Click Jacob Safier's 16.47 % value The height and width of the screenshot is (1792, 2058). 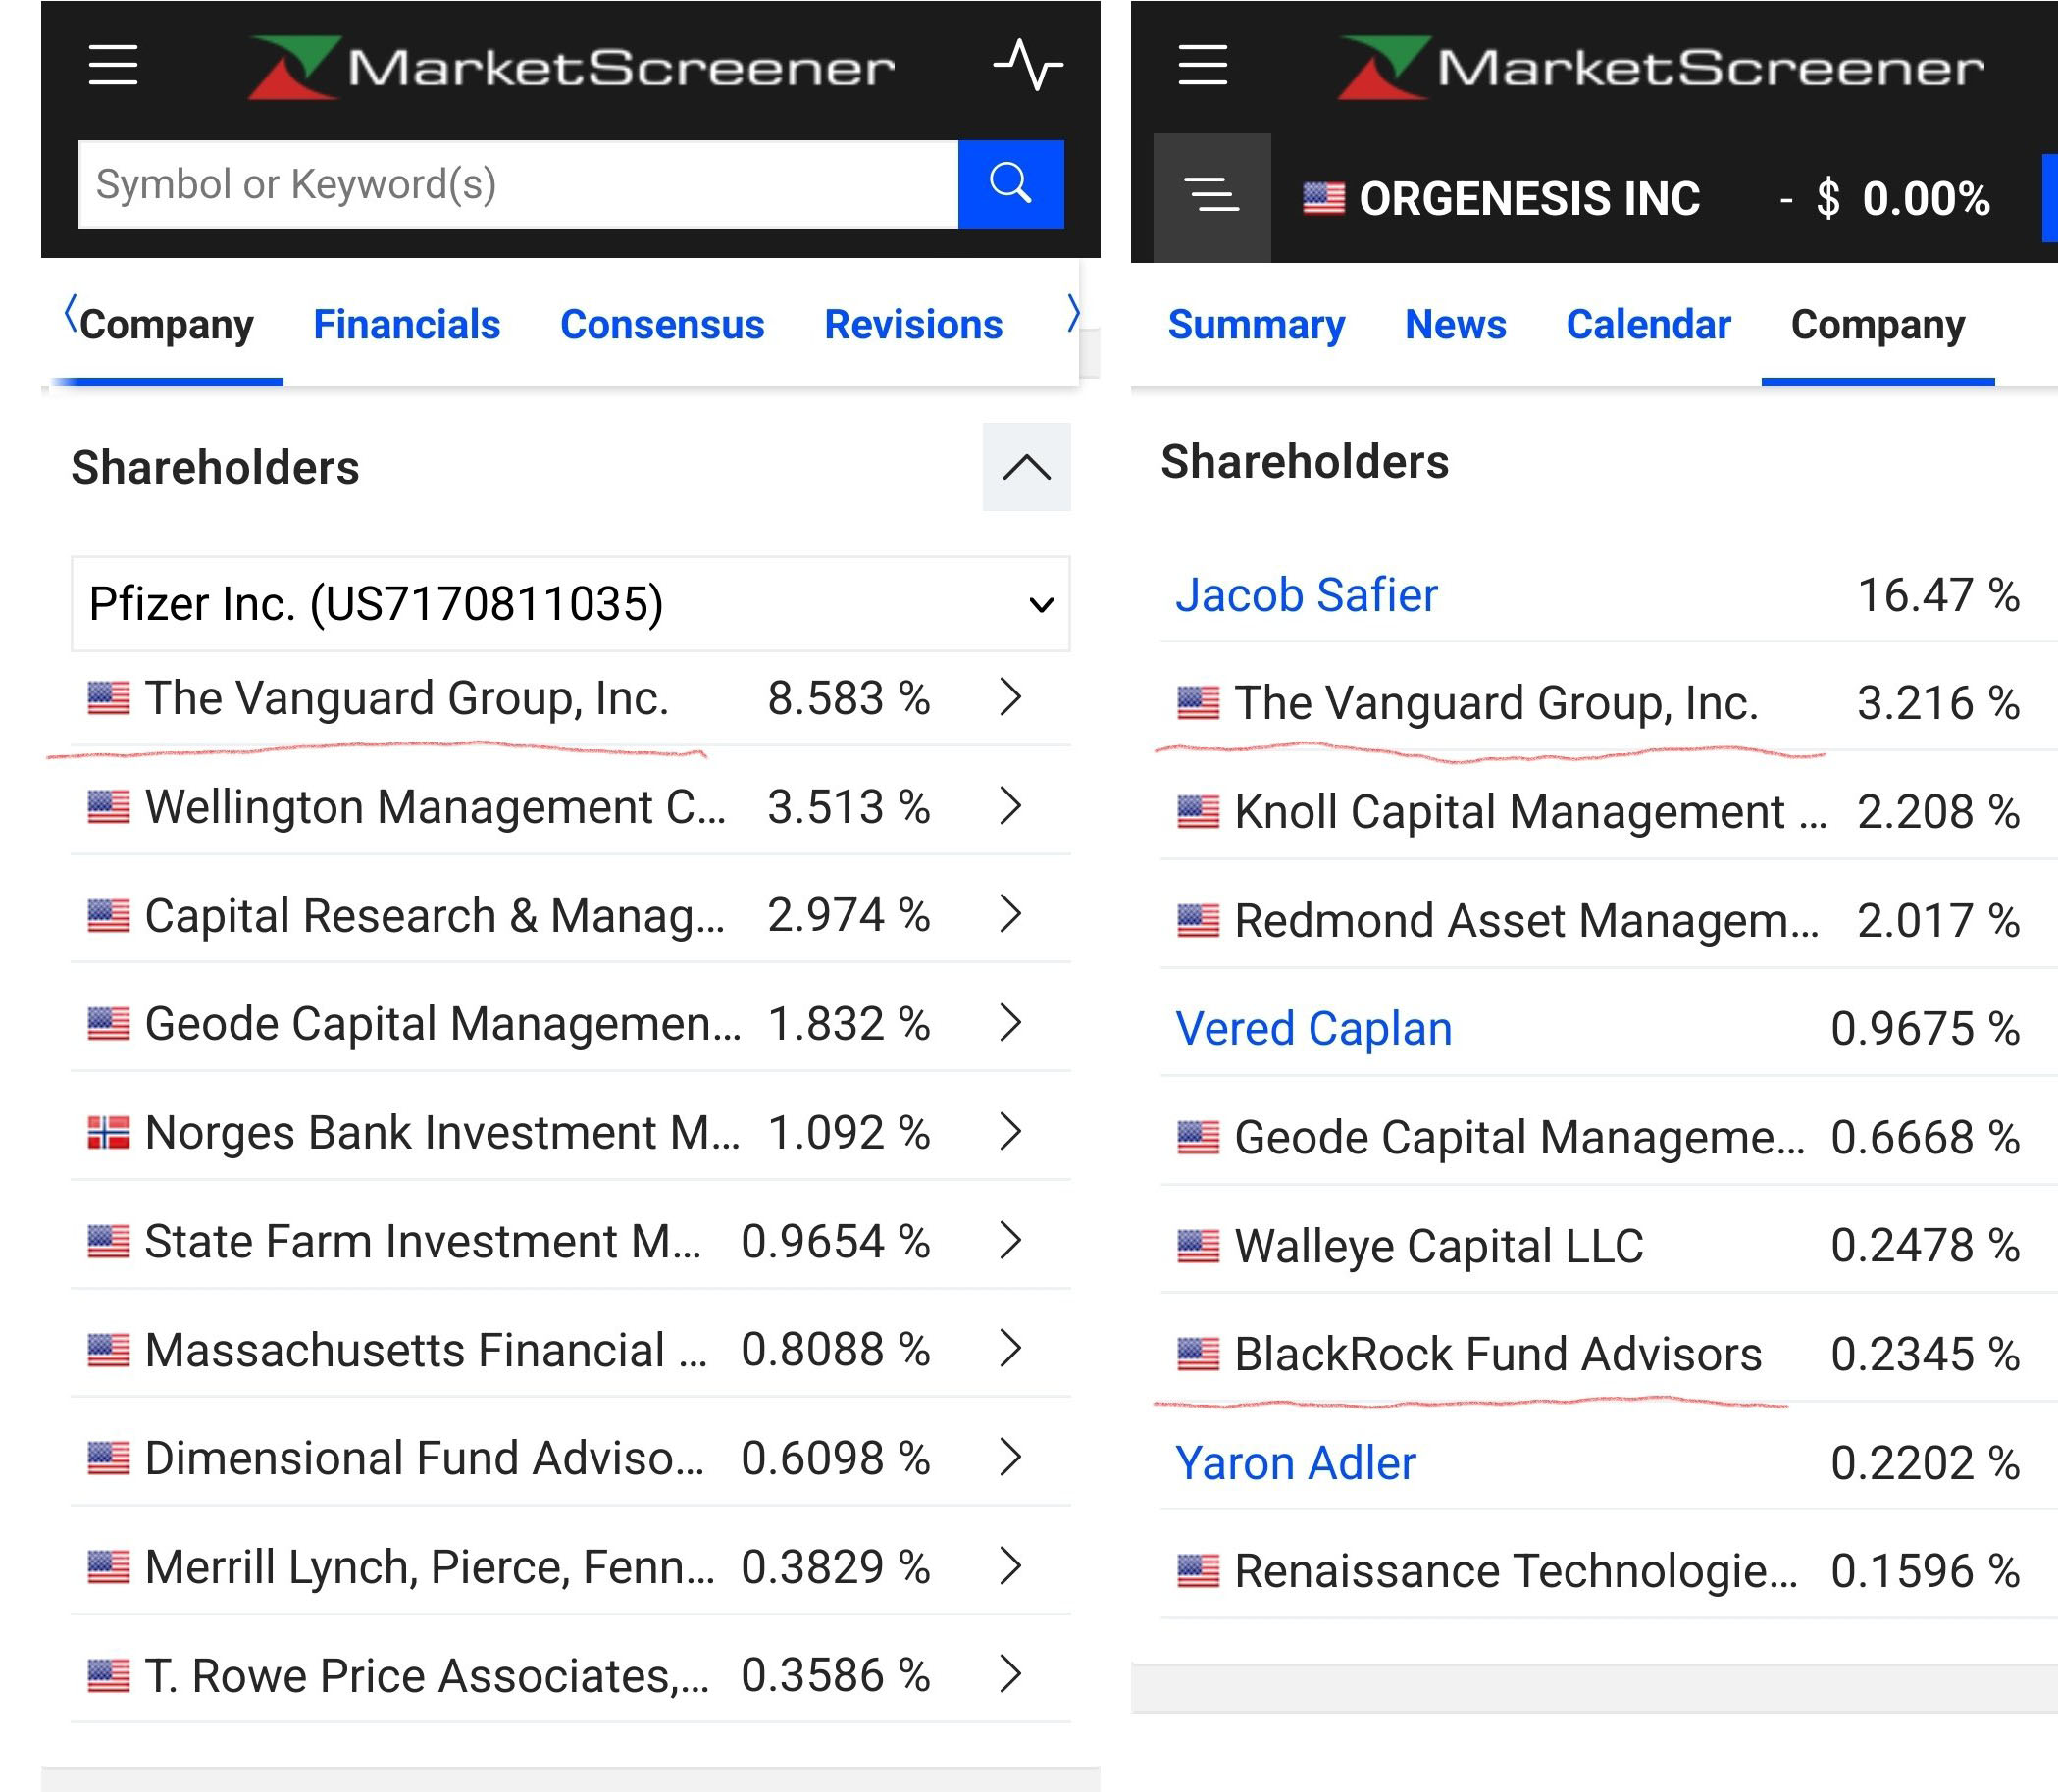pos(1938,595)
